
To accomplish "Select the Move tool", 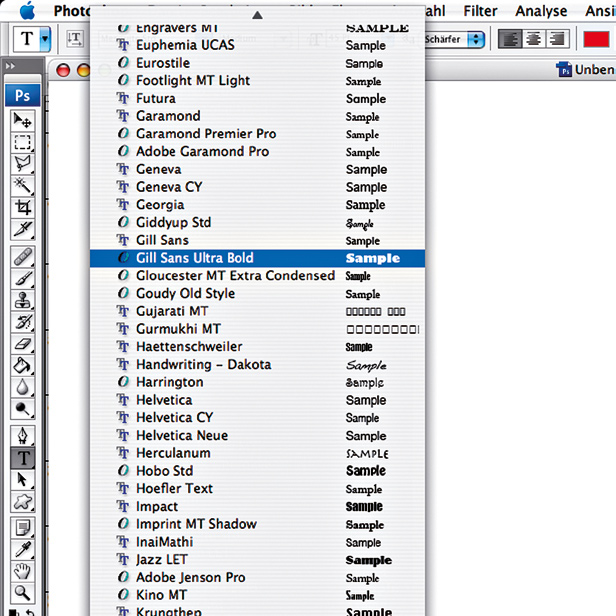I will point(22,120).
